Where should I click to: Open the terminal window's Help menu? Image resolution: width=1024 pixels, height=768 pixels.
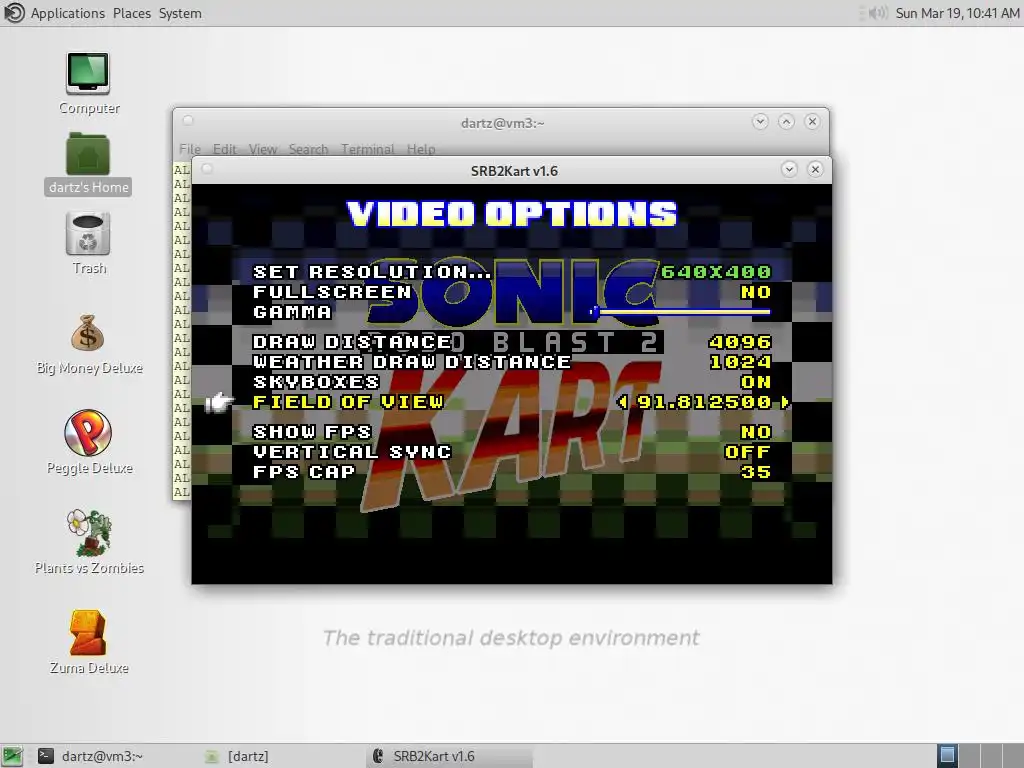(x=421, y=149)
